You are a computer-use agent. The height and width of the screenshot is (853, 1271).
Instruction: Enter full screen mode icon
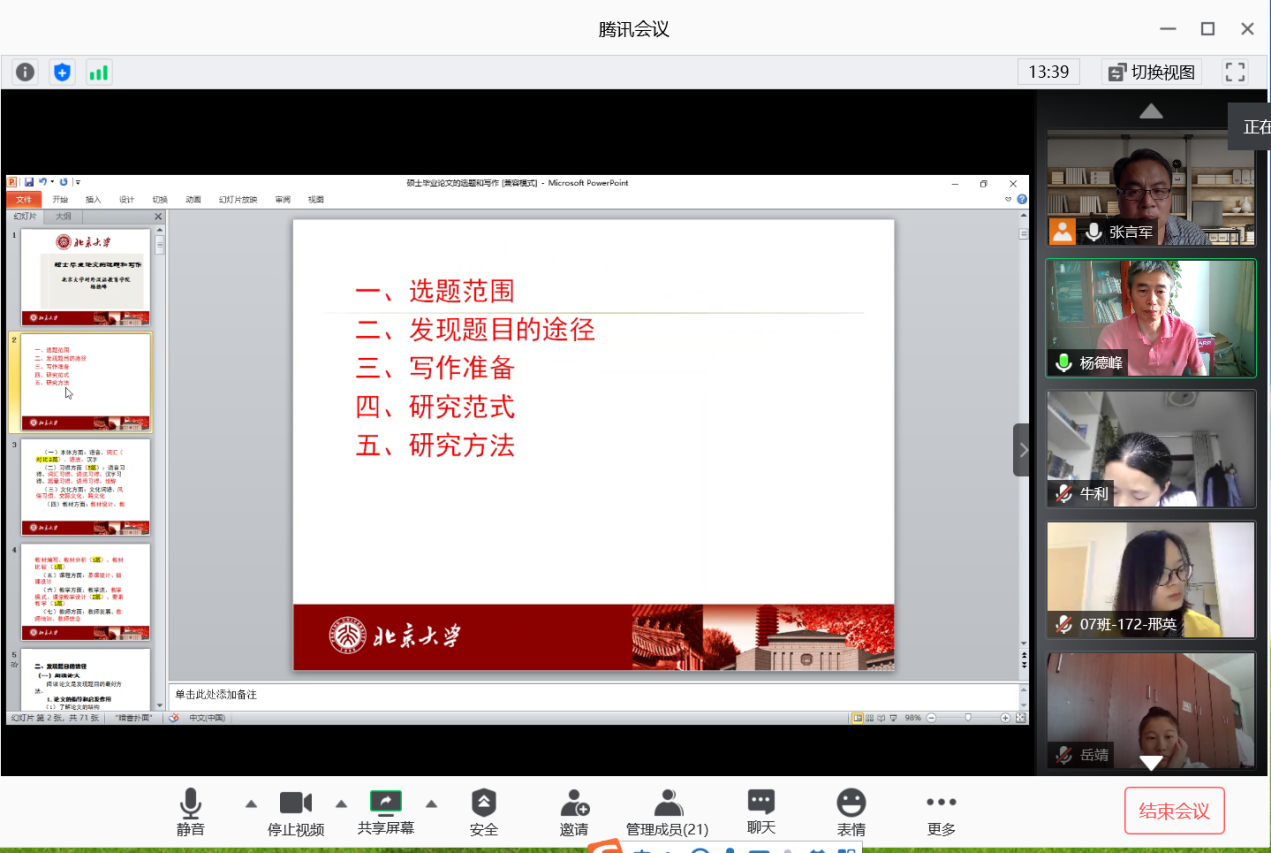tap(1235, 72)
